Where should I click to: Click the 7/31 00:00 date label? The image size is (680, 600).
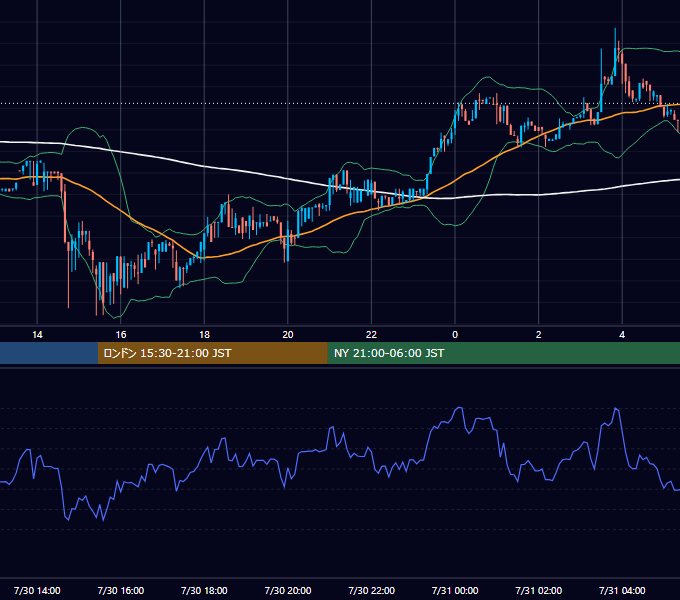click(455, 590)
